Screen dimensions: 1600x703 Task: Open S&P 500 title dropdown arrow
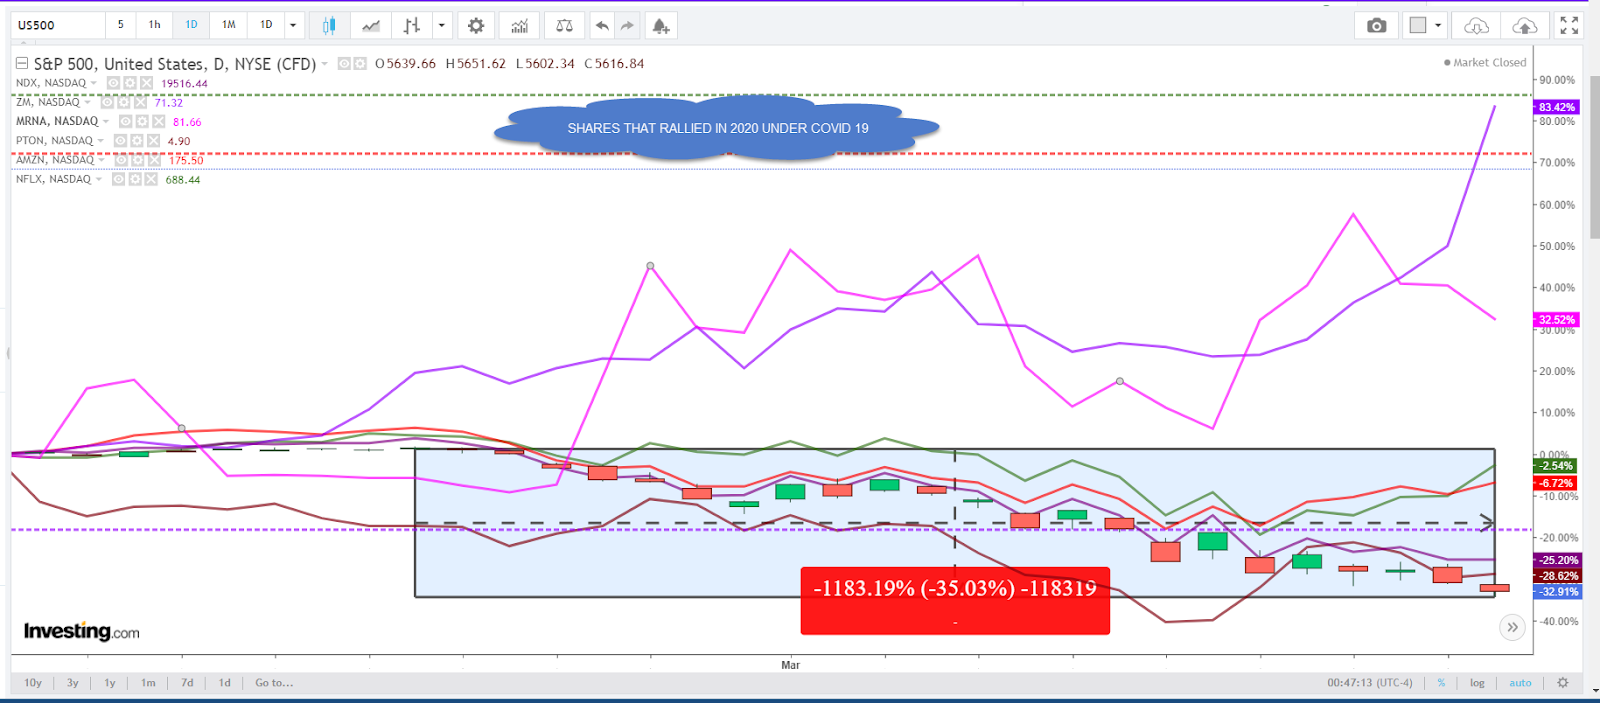(325, 64)
